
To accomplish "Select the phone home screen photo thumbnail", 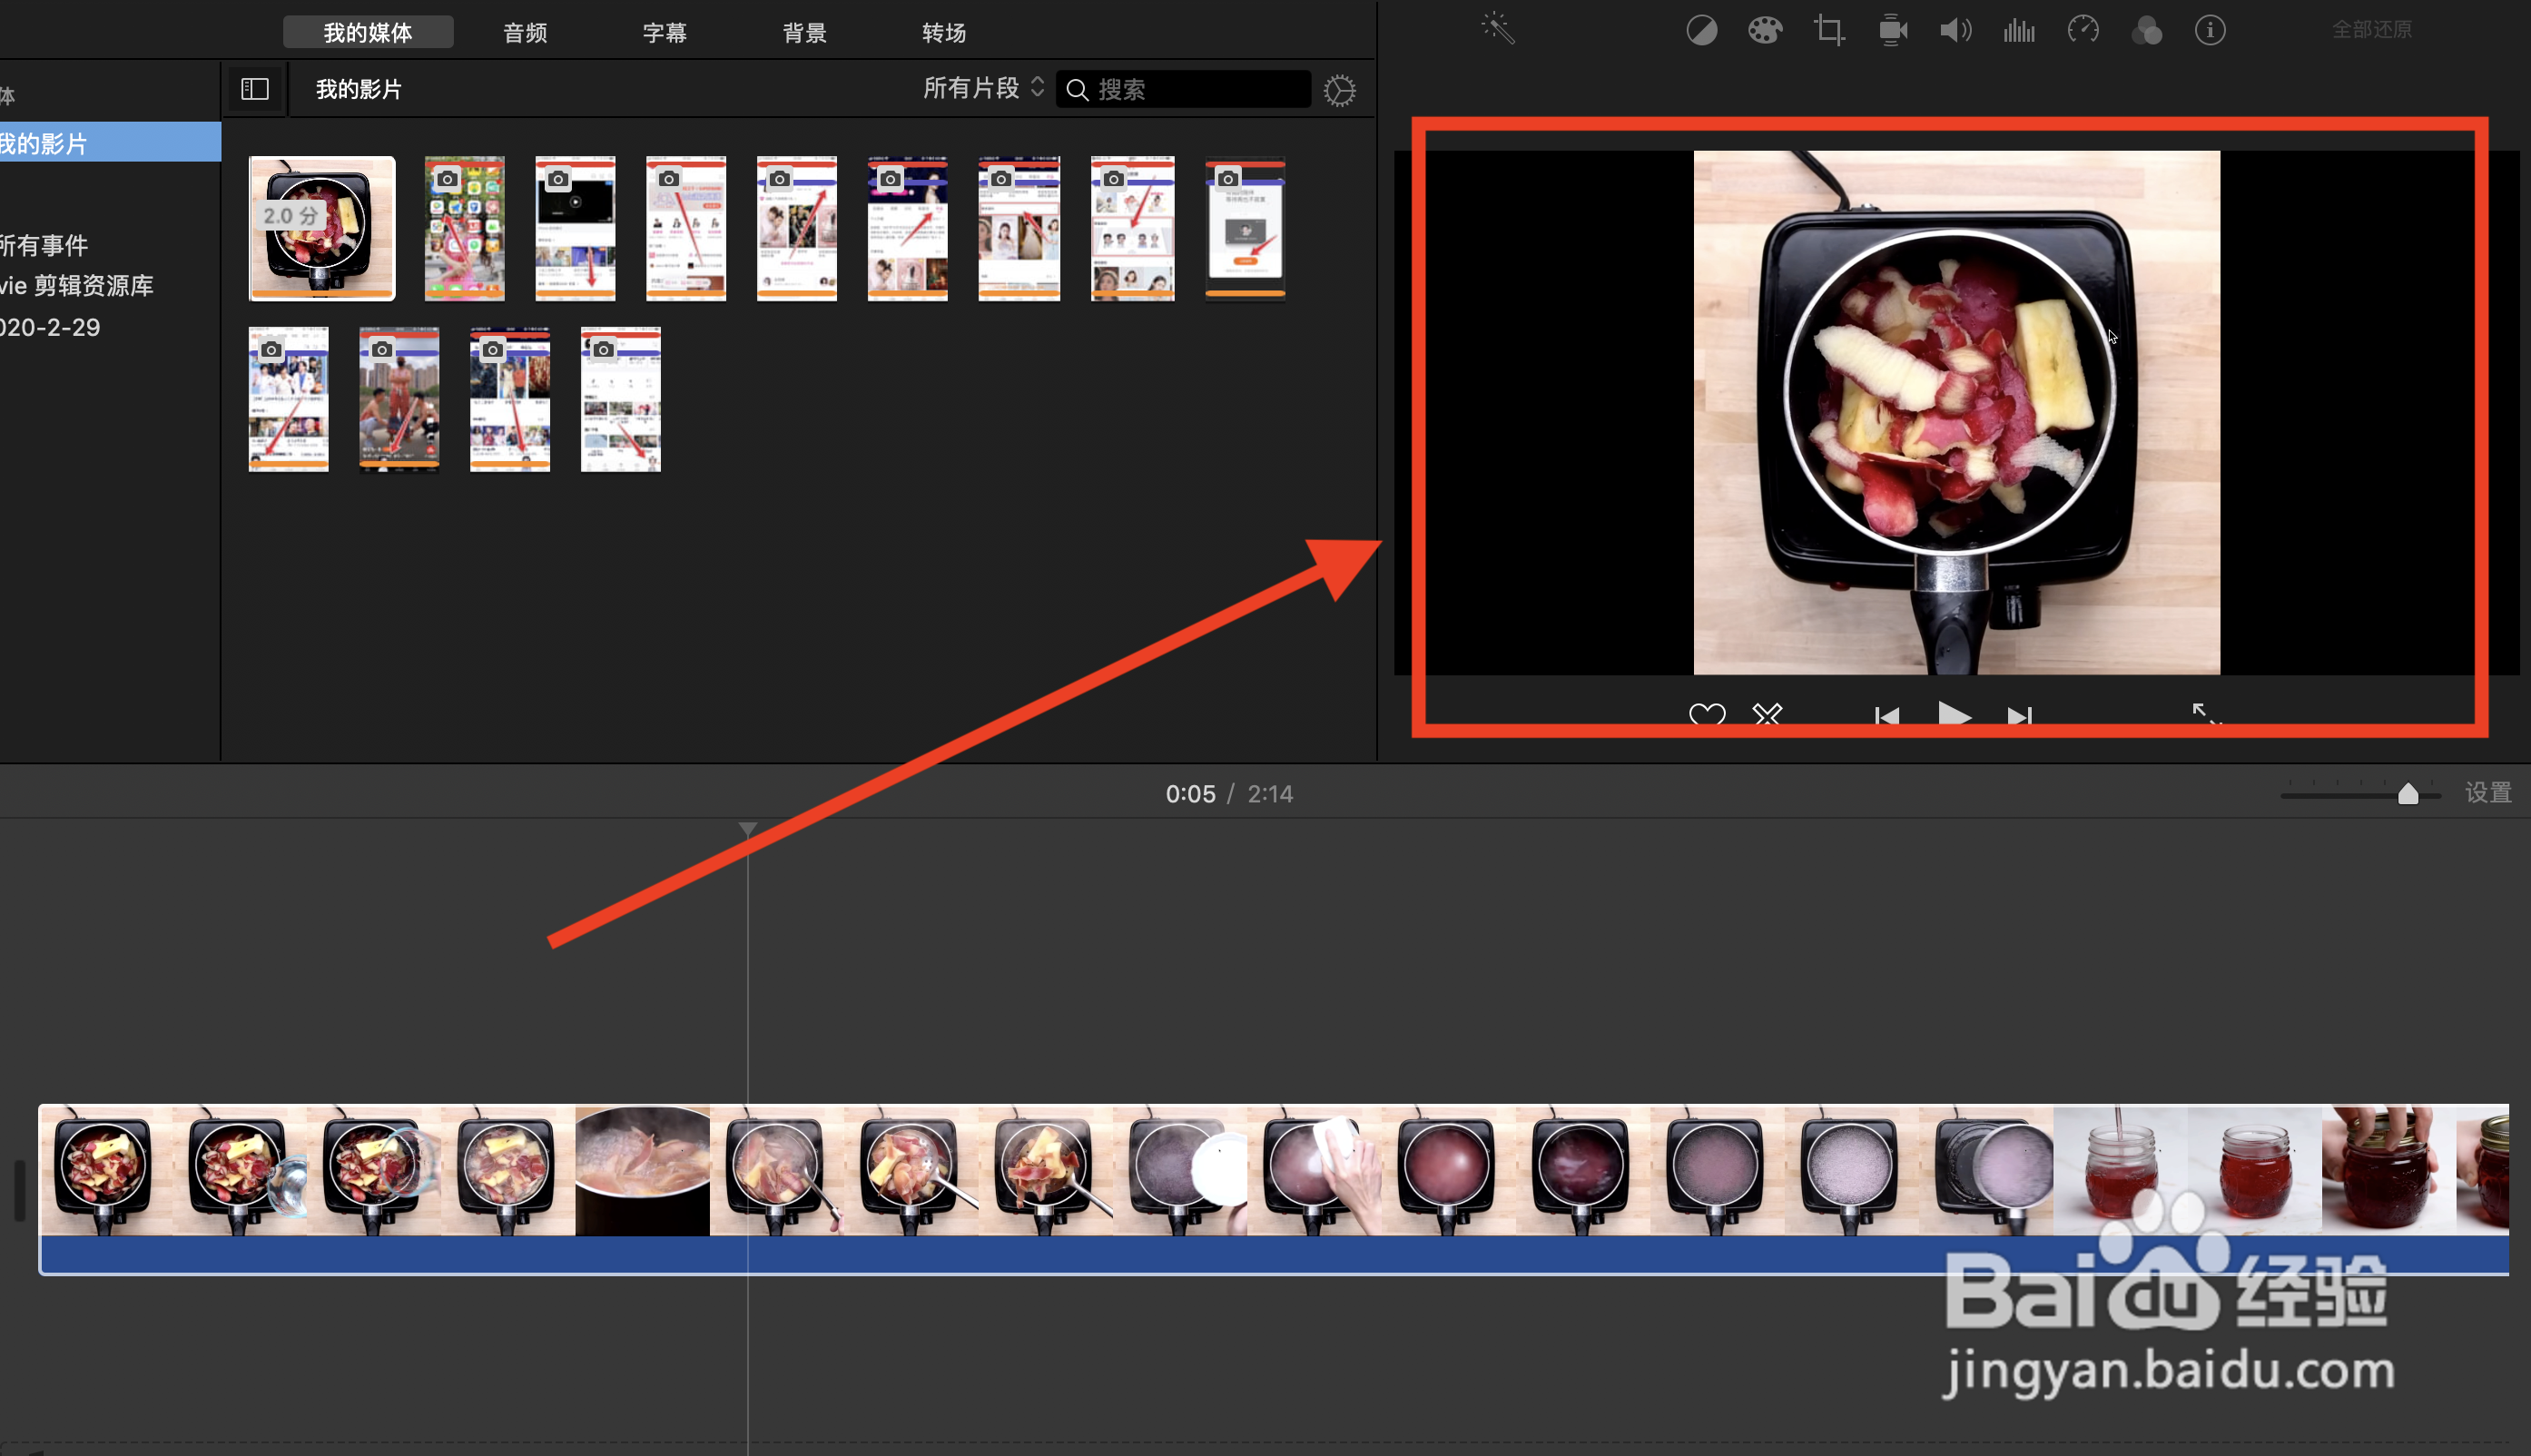I will (464, 228).
